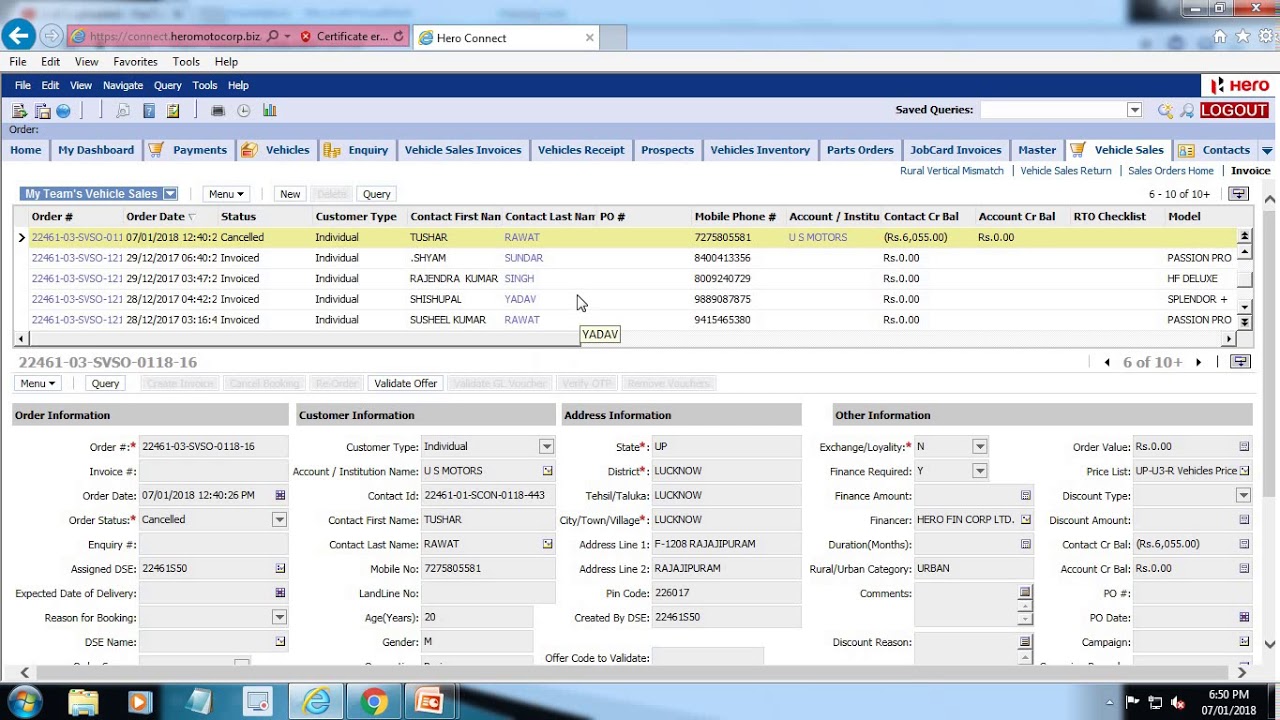Switch to Prospects tab

667,150
